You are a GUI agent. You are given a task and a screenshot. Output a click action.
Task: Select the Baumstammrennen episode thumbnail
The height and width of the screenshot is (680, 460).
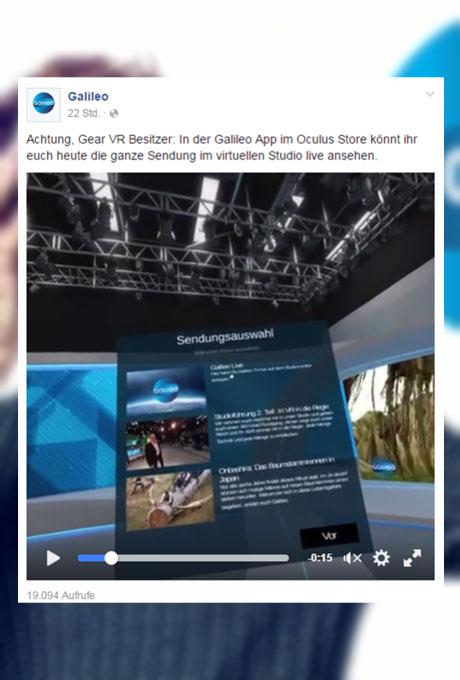pos(170,499)
